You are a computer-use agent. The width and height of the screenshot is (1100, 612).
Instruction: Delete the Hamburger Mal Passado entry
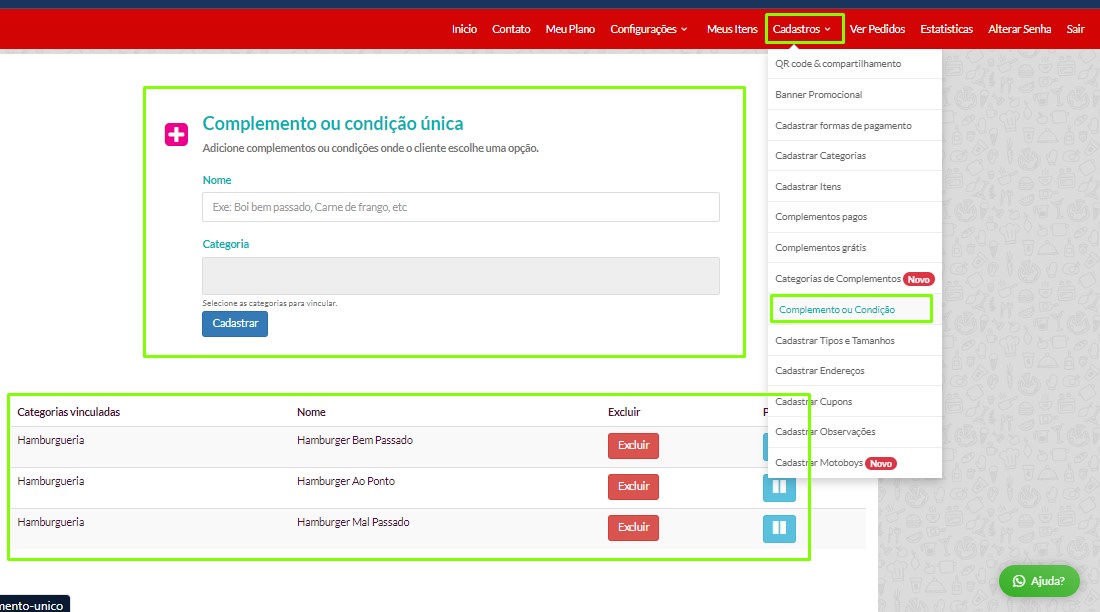click(633, 528)
